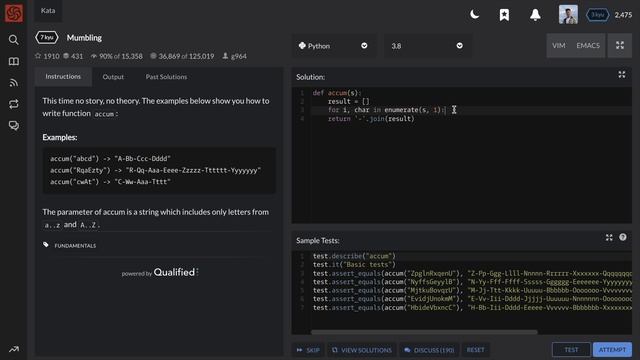This screenshot has width=640, height=360.
Task: Click the 7 kyu badge beside Mumbling
Action: click(47, 38)
